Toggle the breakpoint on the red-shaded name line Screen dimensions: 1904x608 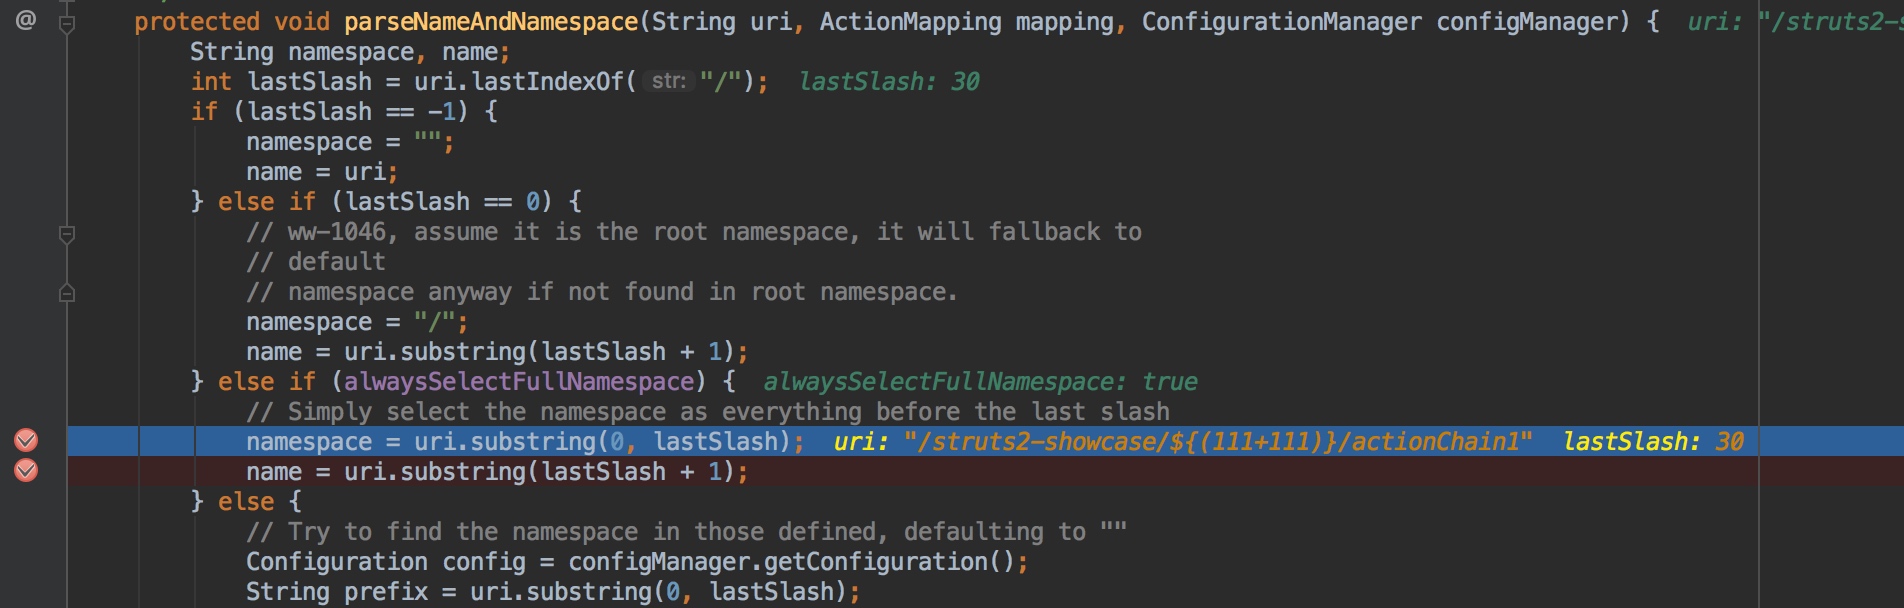[x=26, y=471]
